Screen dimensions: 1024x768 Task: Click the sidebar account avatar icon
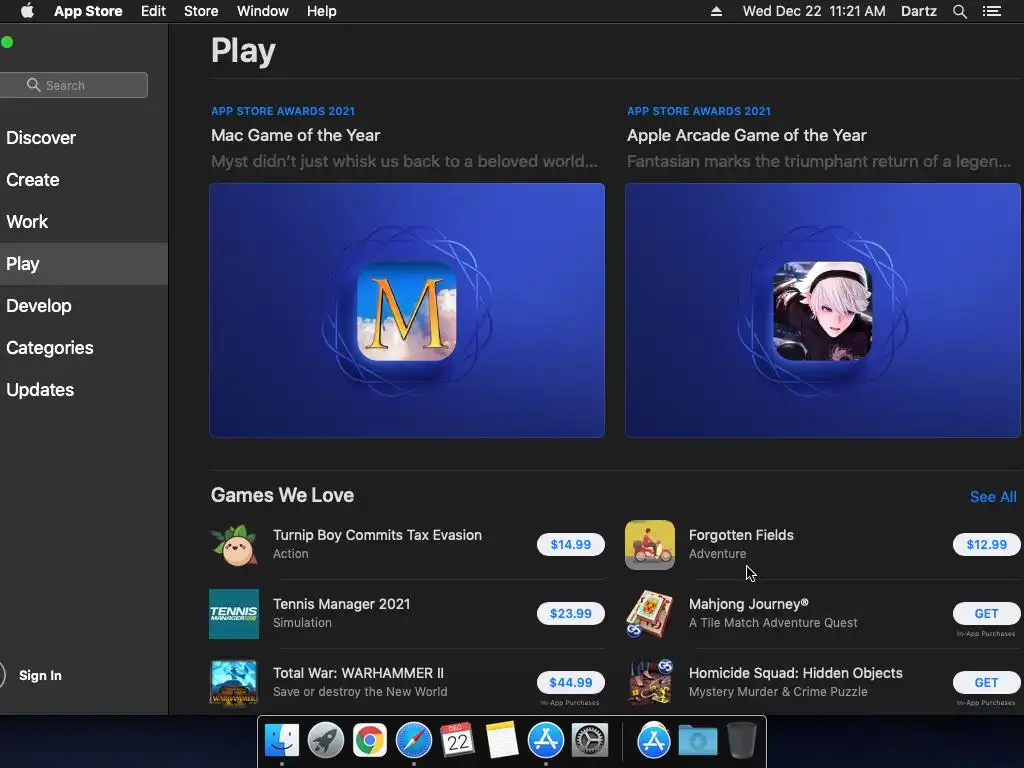point(1,675)
